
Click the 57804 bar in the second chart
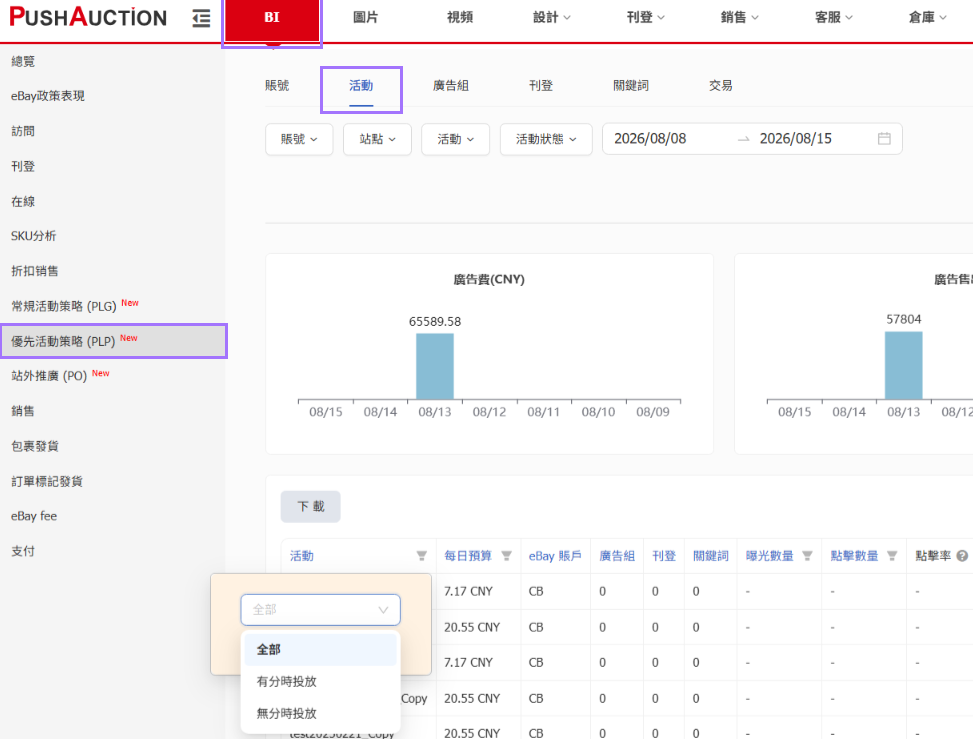click(x=904, y=365)
